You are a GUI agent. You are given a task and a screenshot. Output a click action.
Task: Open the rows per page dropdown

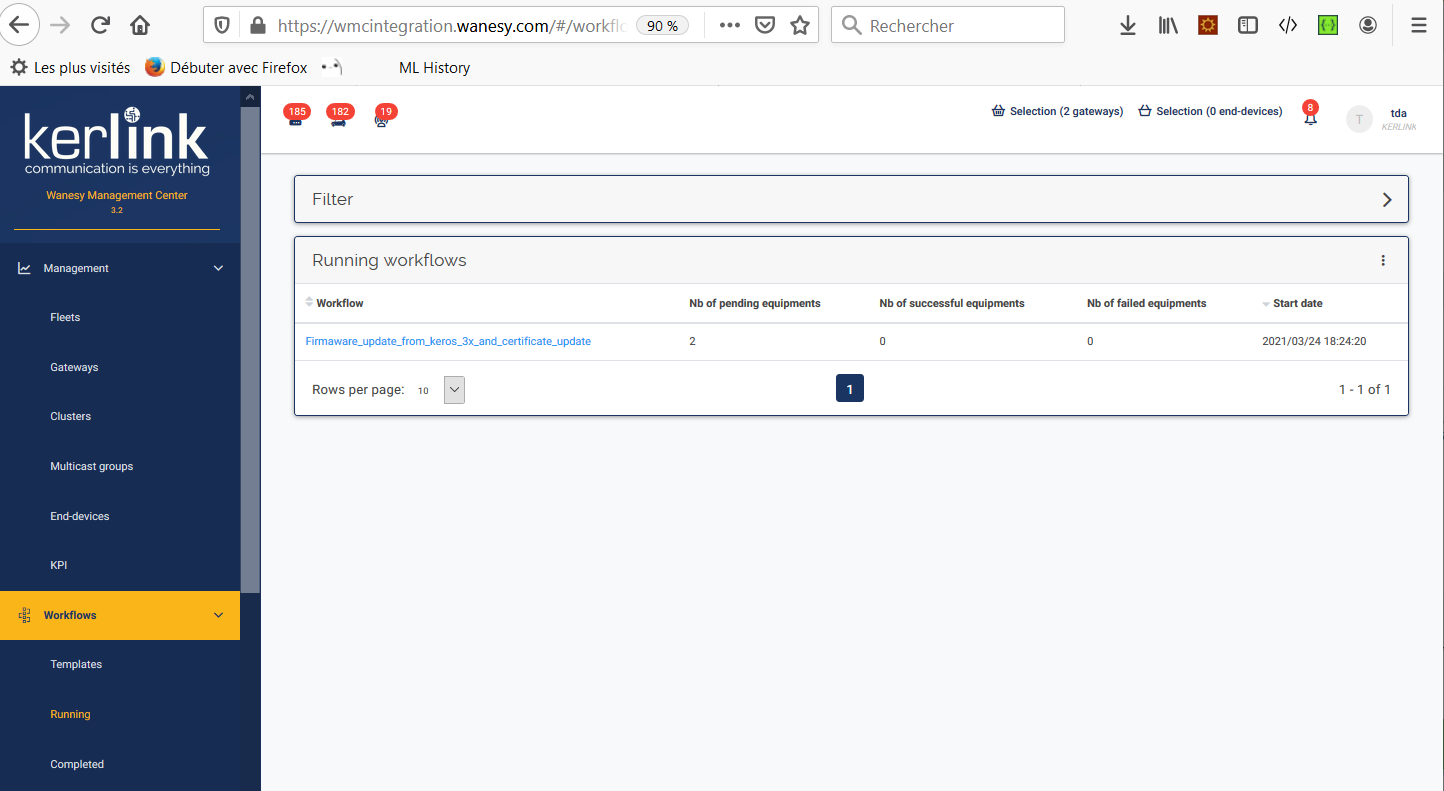coord(454,389)
